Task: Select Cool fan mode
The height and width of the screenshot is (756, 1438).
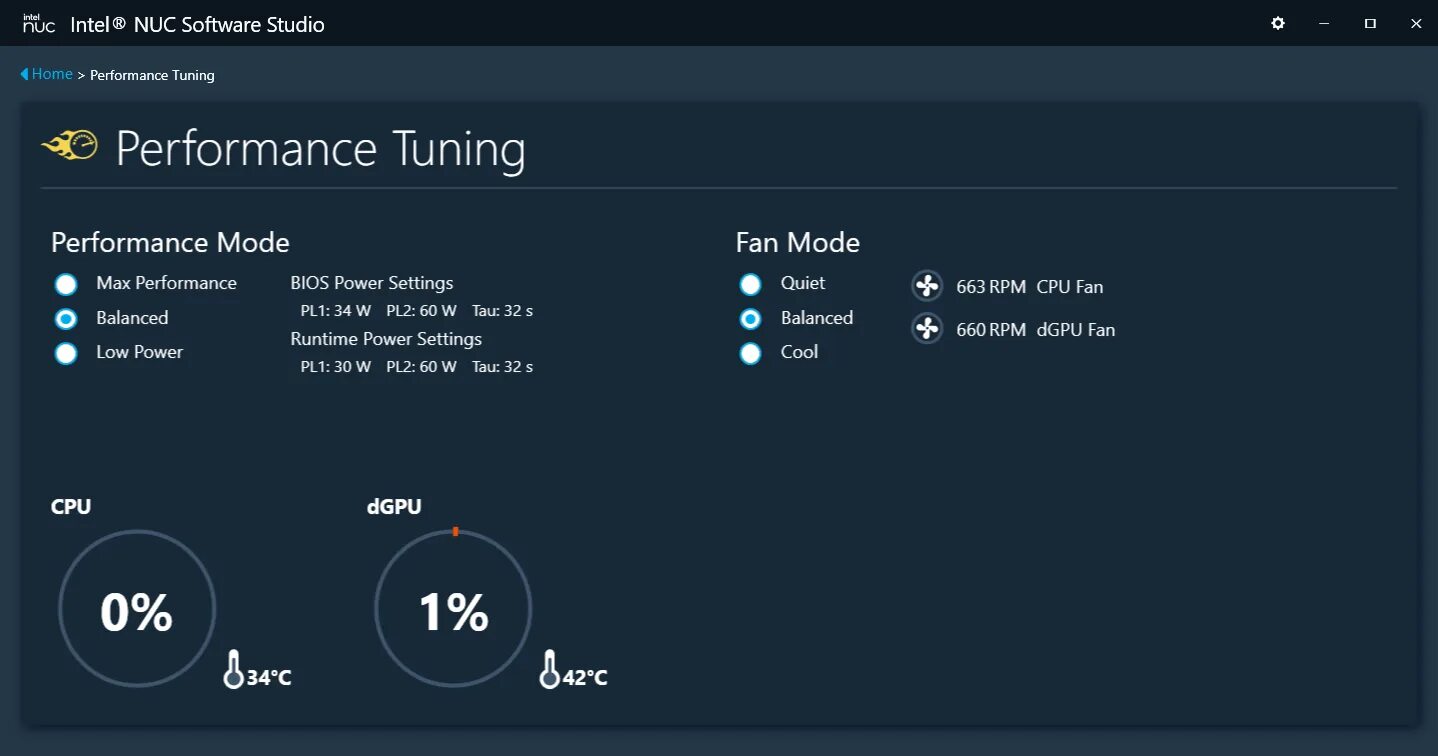Action: (750, 353)
